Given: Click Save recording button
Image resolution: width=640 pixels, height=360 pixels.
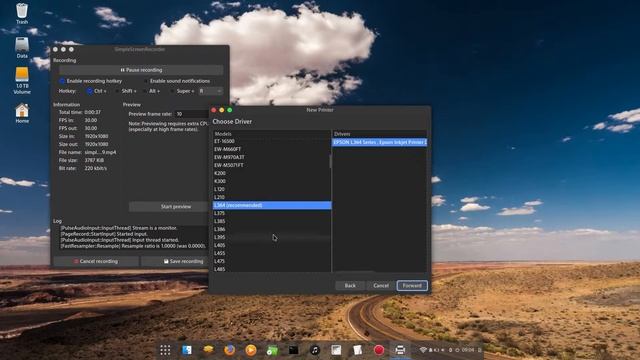Looking at the screenshot, I should pos(175,261).
